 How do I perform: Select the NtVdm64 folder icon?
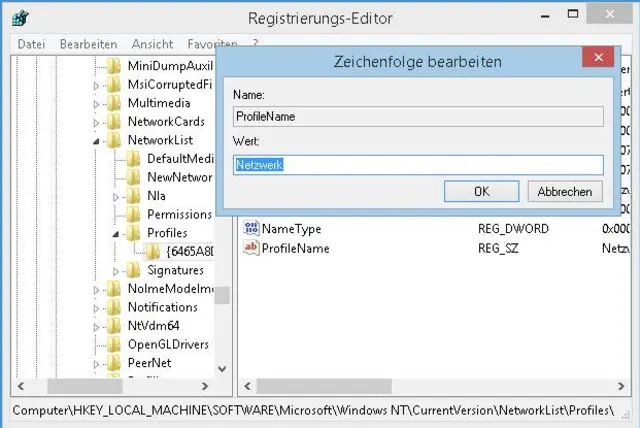[114, 326]
